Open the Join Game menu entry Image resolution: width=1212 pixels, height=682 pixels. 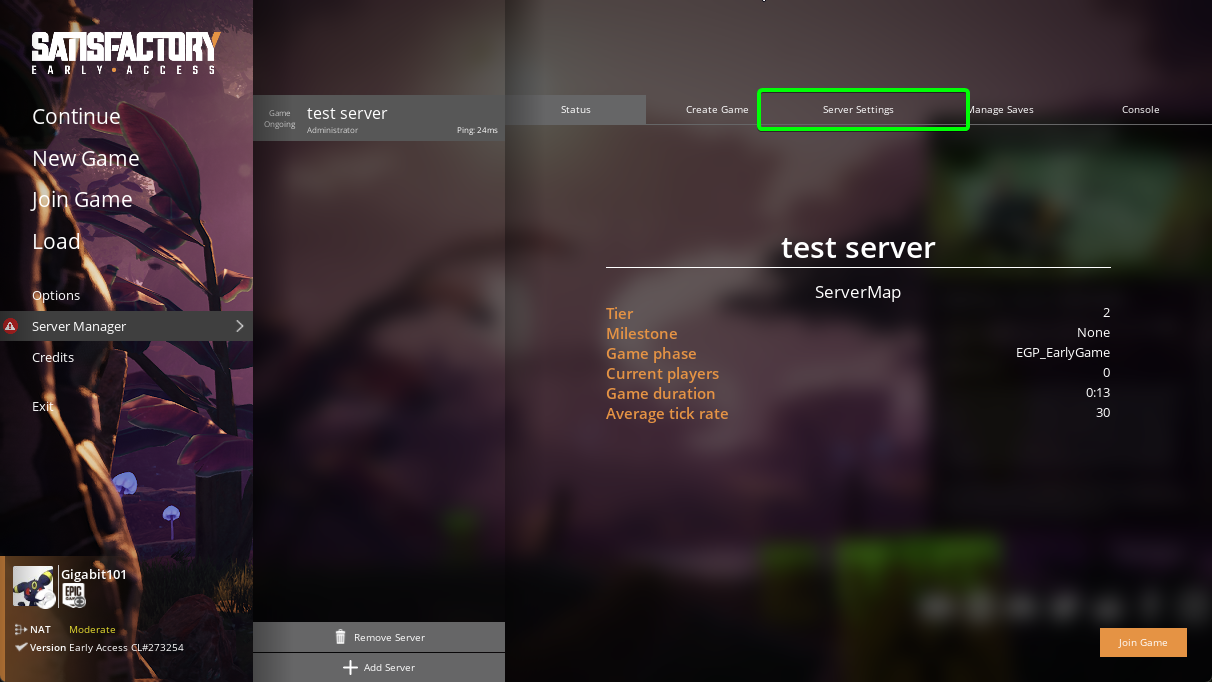[x=82, y=199]
